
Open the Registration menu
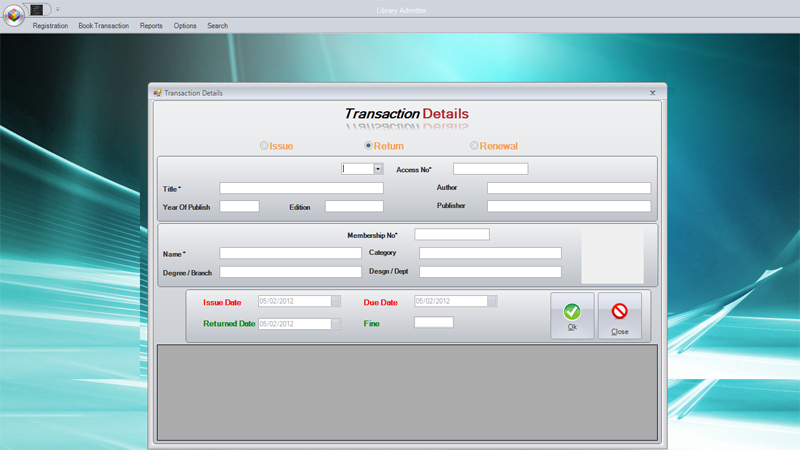pos(50,26)
